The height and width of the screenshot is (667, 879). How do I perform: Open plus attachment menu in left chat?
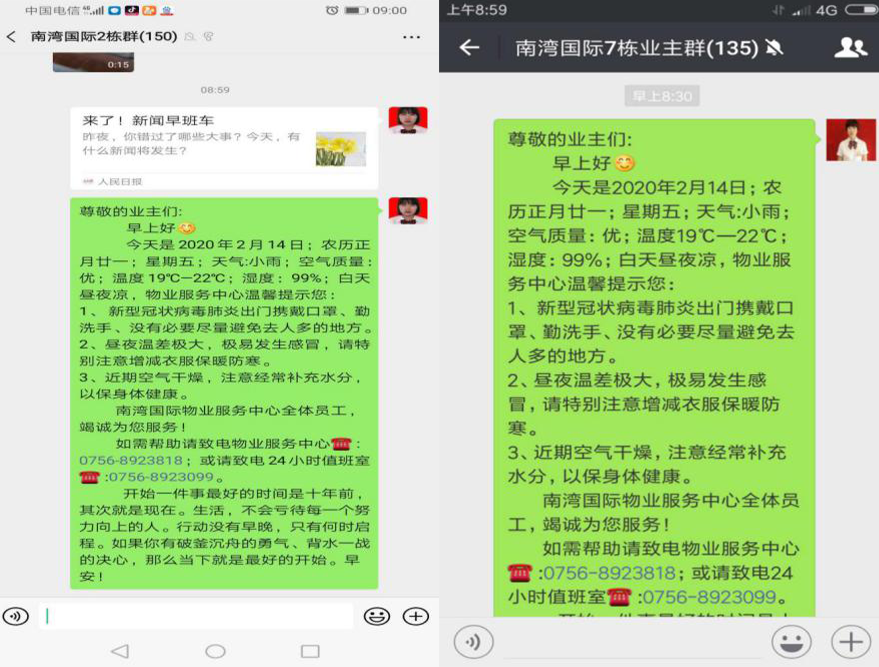tap(415, 617)
